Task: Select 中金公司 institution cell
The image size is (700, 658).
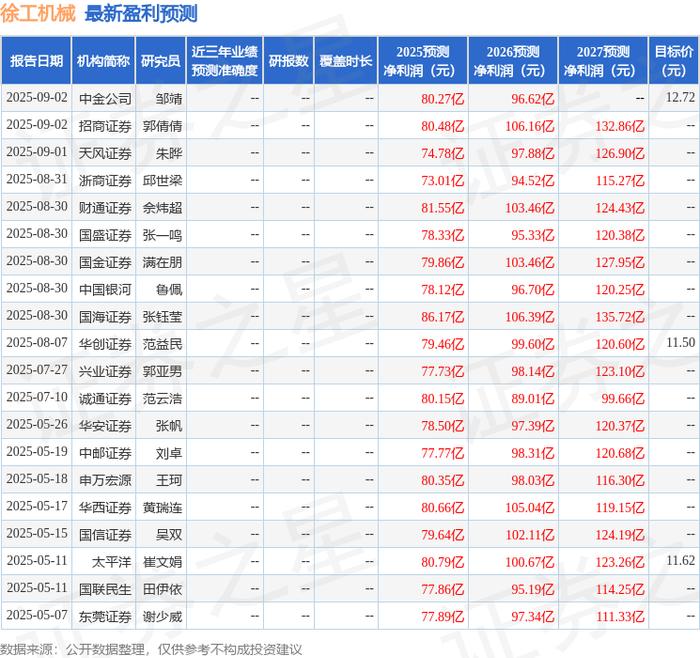Action: click(x=105, y=99)
